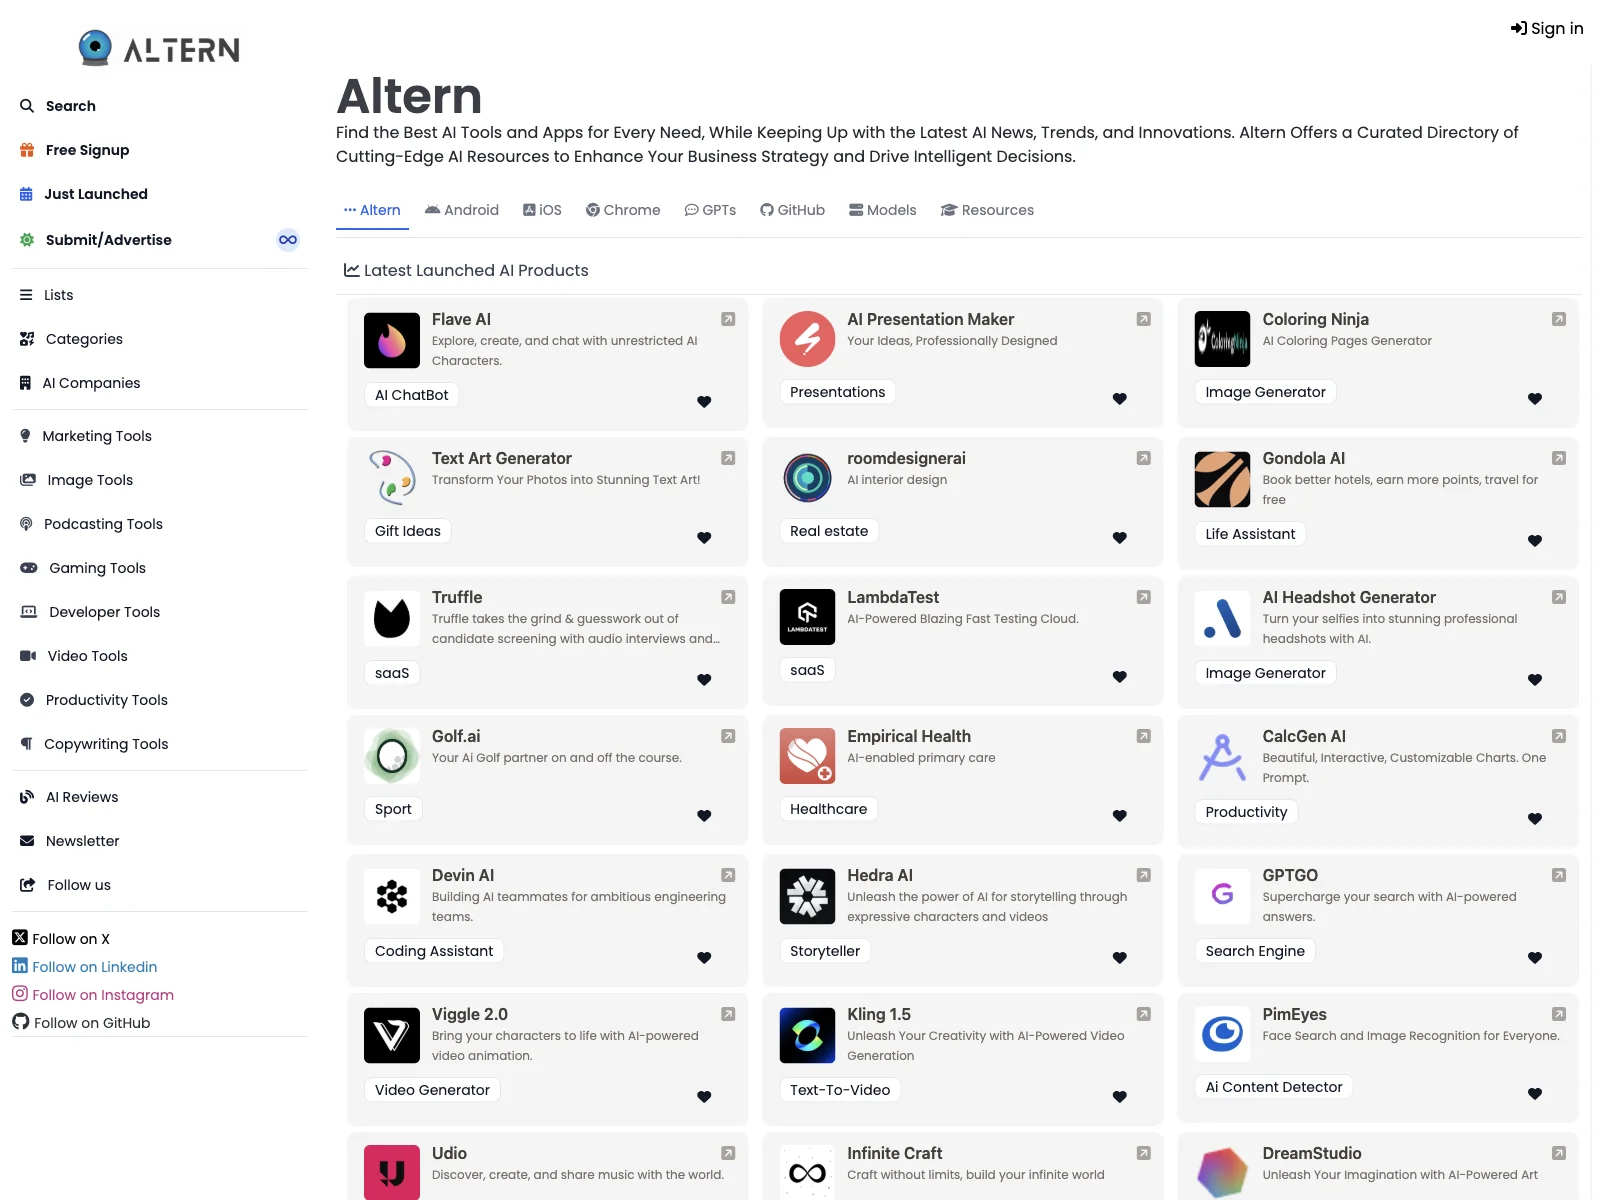Screen dimensions: 1600x1200
Task: Open the LambdaTest logo icon
Action: 807,617
